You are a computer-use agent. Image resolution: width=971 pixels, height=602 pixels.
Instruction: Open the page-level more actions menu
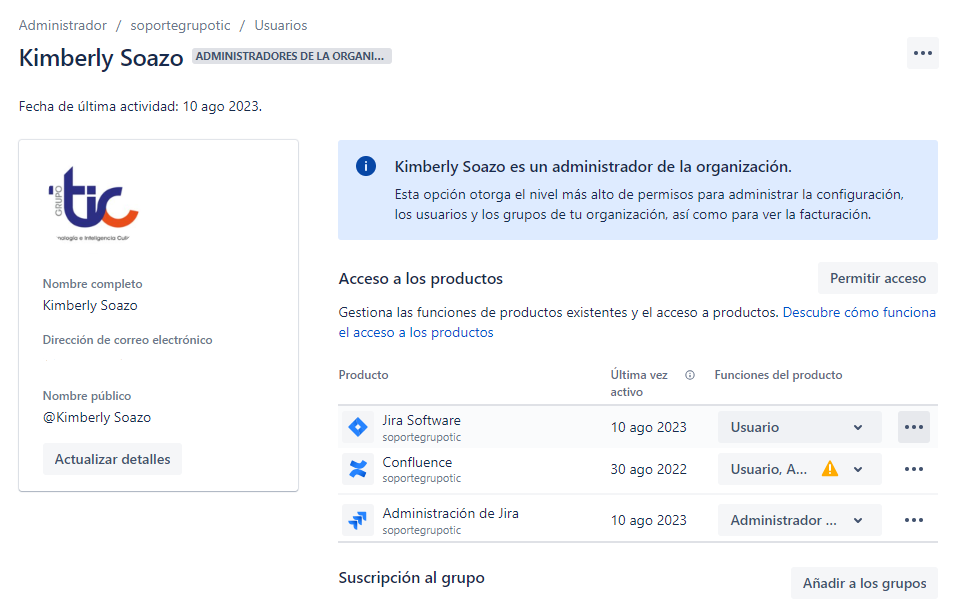pyautogui.click(x=922, y=53)
